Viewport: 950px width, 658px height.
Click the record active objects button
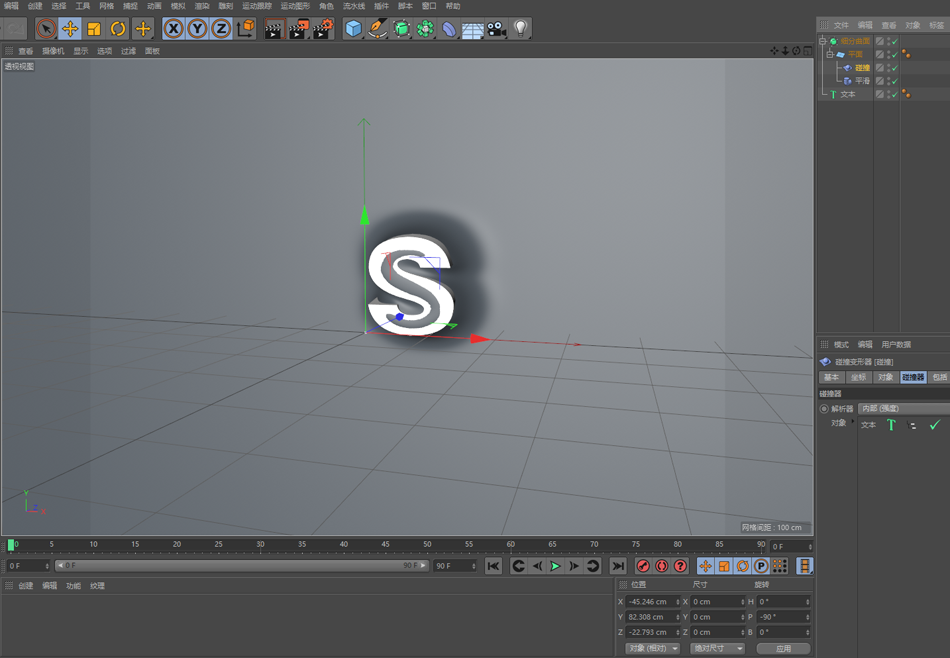click(643, 566)
